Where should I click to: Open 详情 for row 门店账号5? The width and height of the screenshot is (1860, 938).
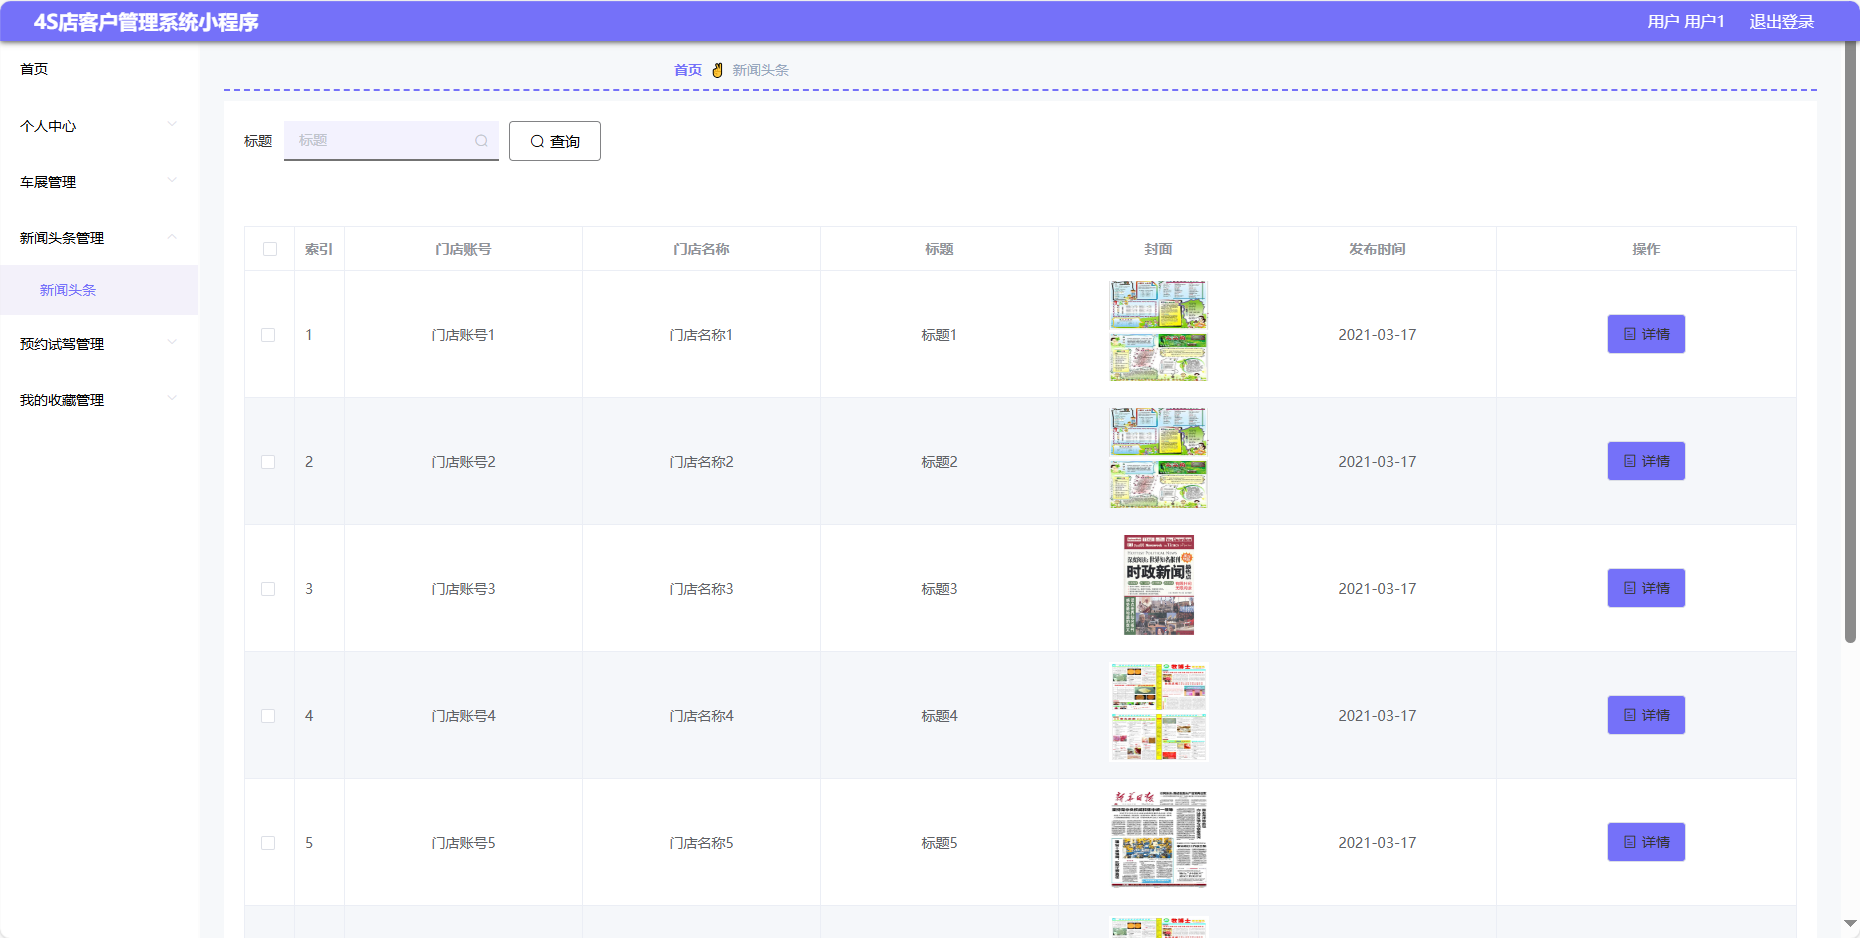coord(1646,842)
